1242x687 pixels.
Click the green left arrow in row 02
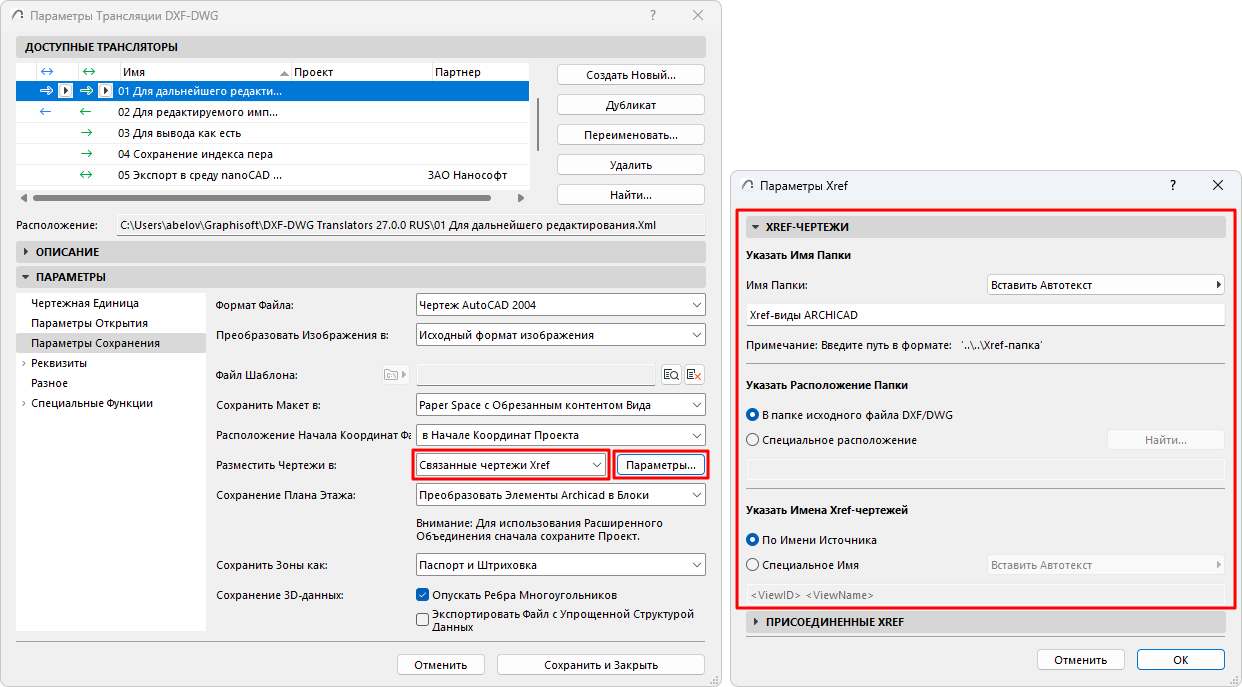[x=86, y=112]
